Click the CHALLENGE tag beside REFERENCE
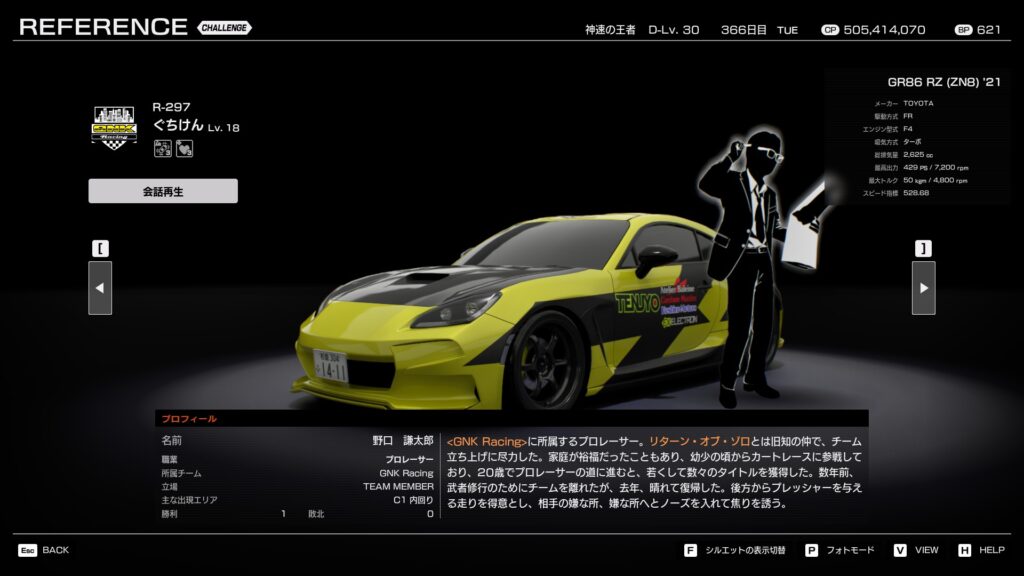 click(224, 28)
